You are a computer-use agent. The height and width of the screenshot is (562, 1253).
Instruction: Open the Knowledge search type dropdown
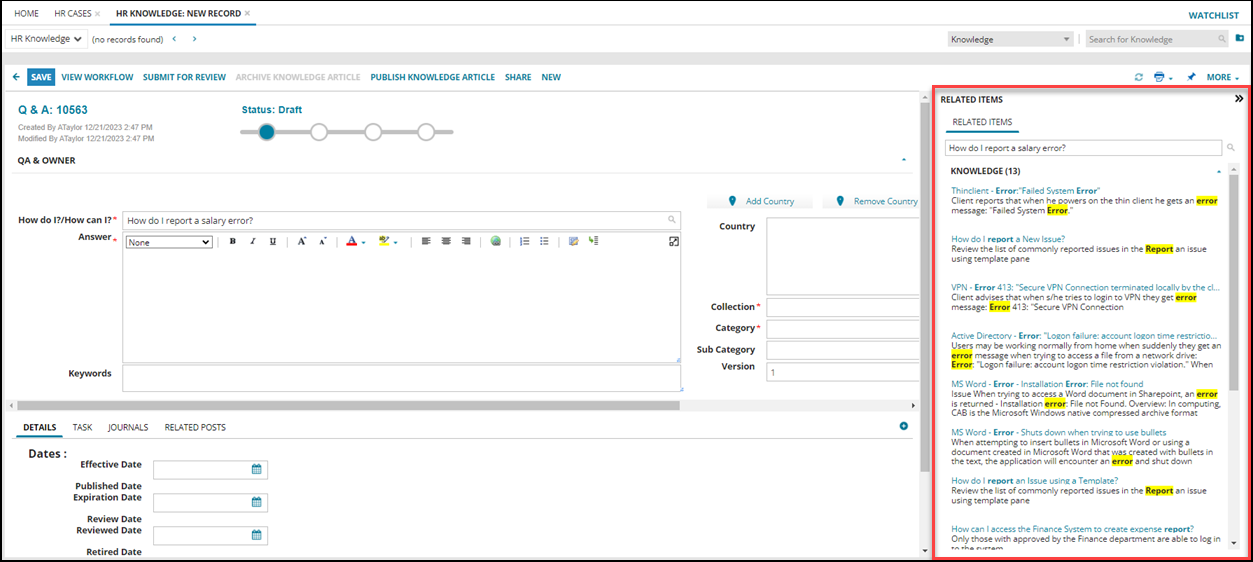click(x=1011, y=39)
